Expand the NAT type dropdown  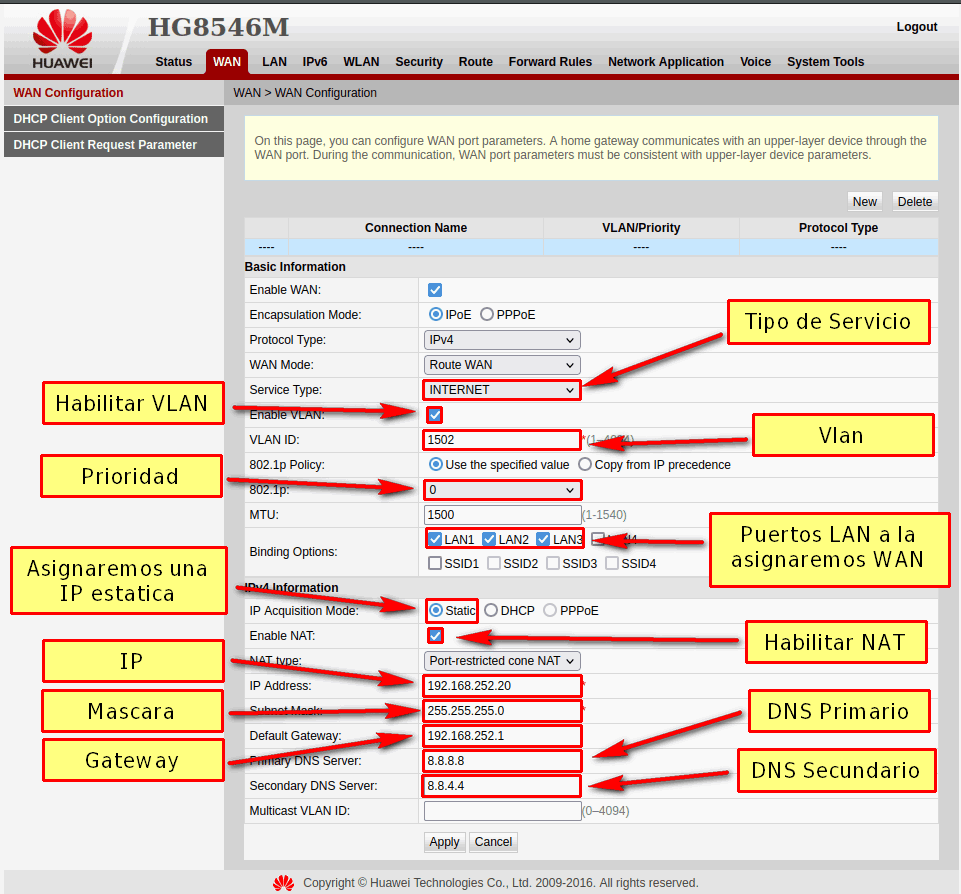502,661
